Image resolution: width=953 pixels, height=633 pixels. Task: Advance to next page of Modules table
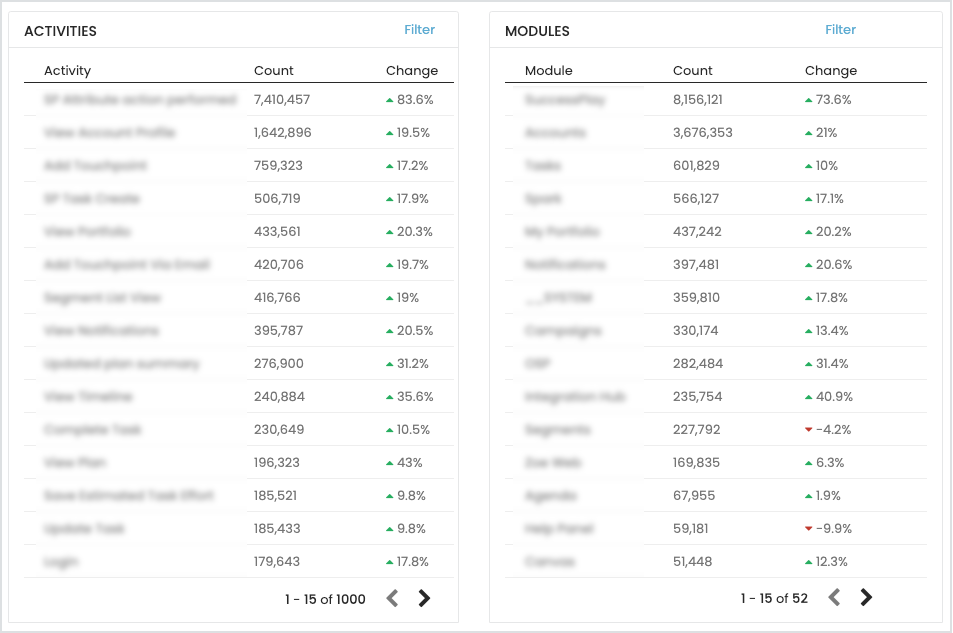tap(866, 597)
